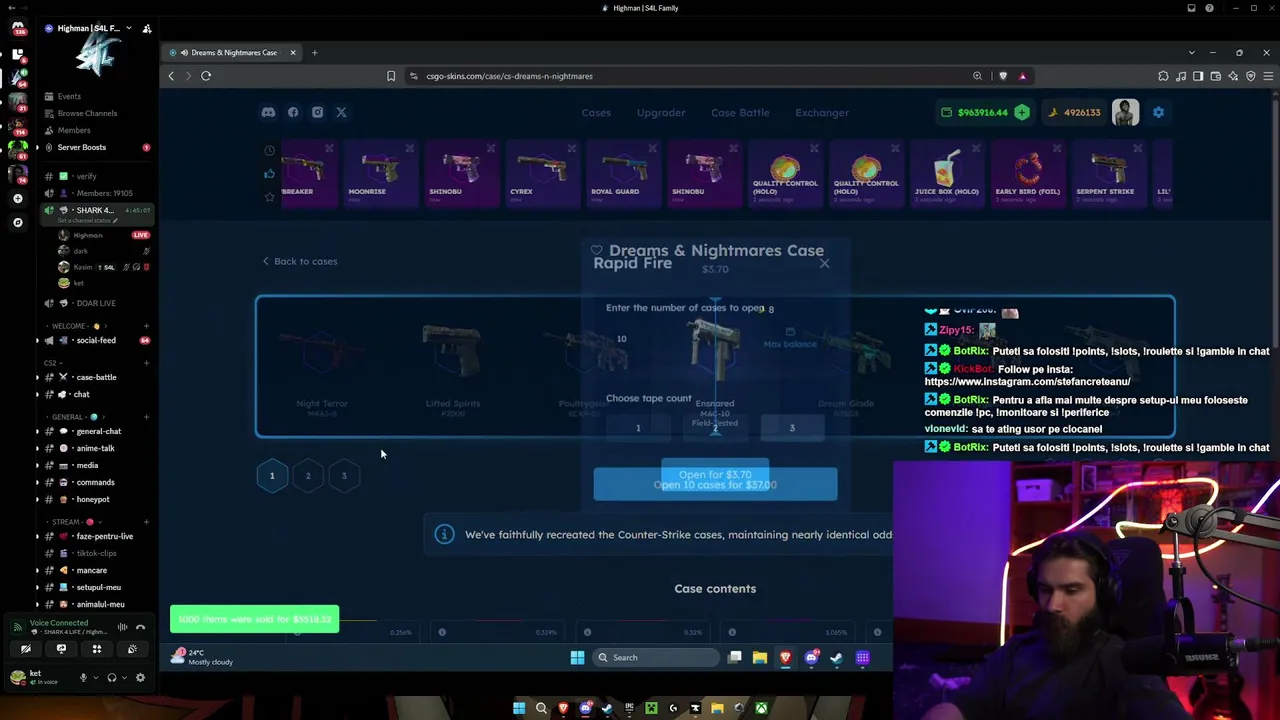Toggle microphone mute for ket
This screenshot has width=1280, height=720.
click(x=83, y=677)
